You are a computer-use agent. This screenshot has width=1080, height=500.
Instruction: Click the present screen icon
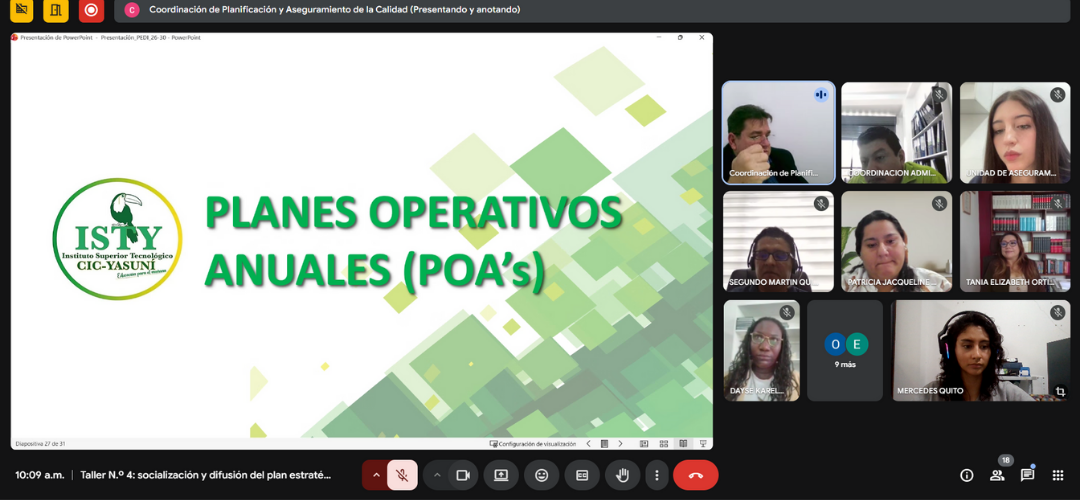click(x=501, y=475)
